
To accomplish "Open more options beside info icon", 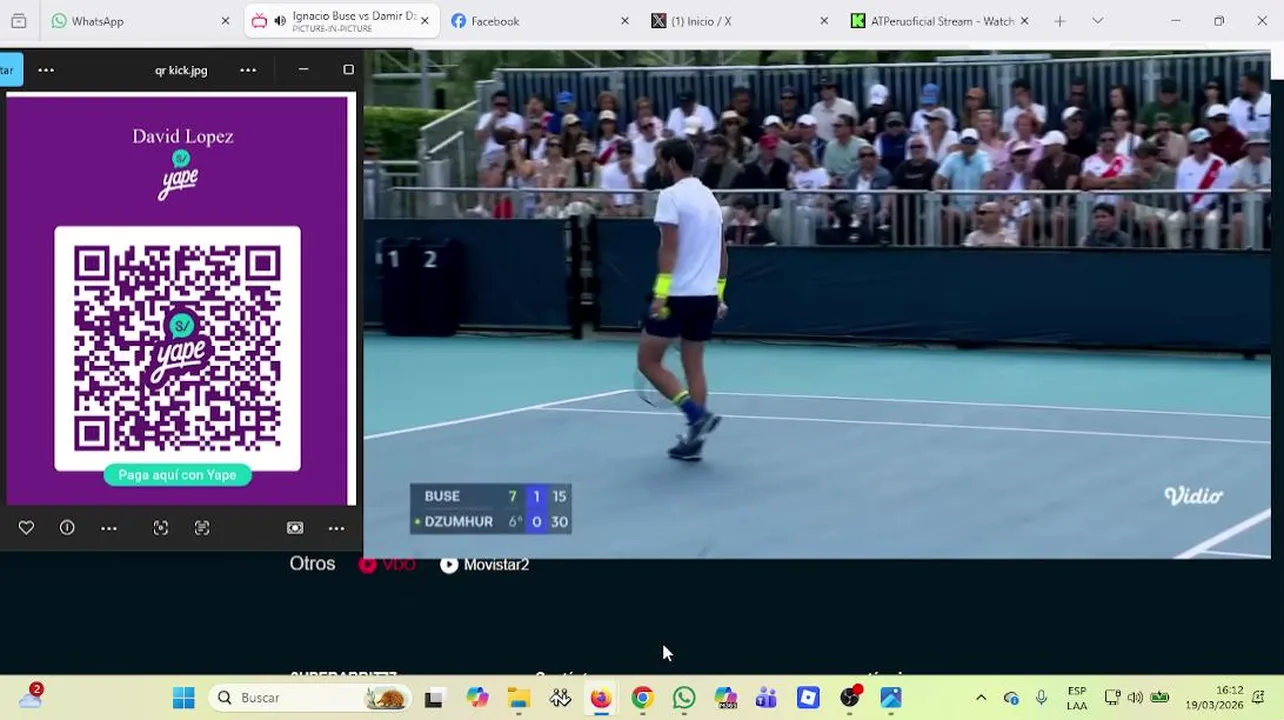I will click(109, 528).
